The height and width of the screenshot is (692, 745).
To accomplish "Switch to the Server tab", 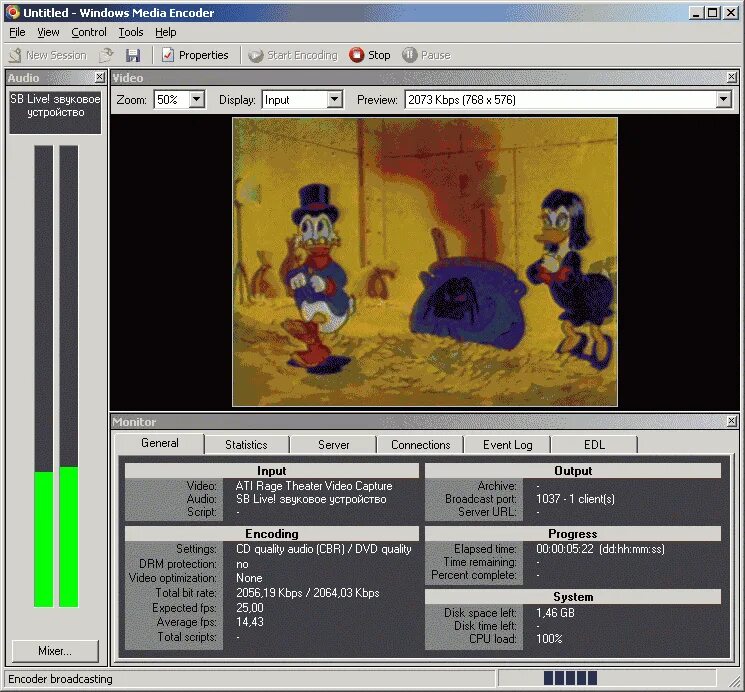I will (334, 445).
